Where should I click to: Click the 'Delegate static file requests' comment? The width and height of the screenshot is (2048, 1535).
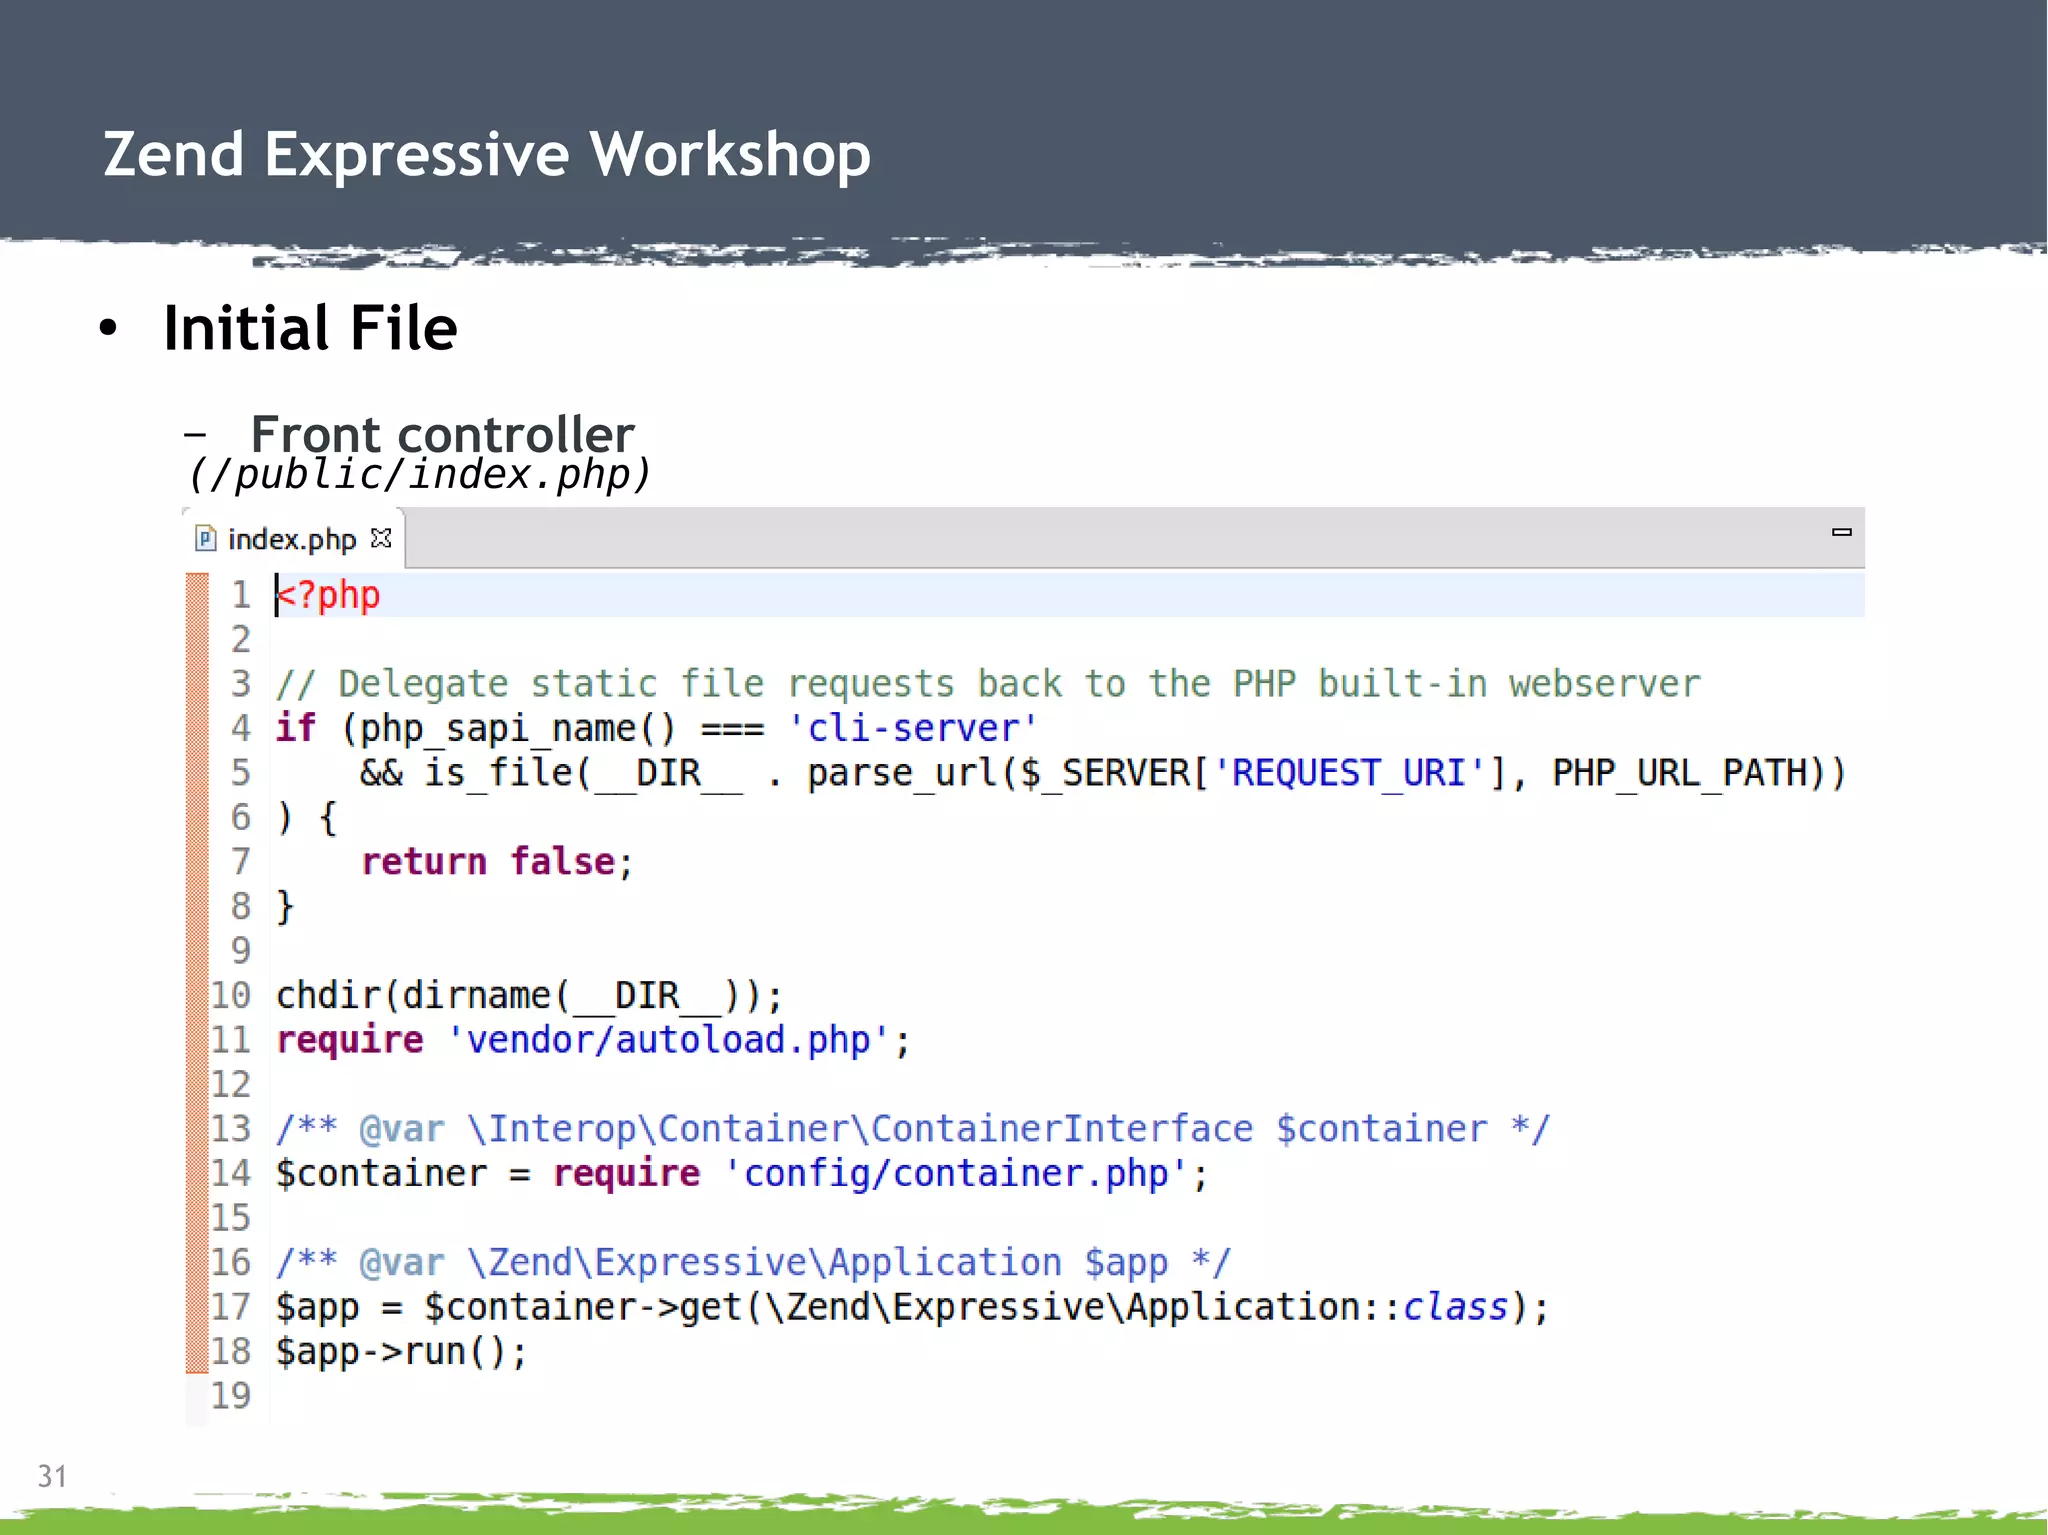click(x=988, y=684)
